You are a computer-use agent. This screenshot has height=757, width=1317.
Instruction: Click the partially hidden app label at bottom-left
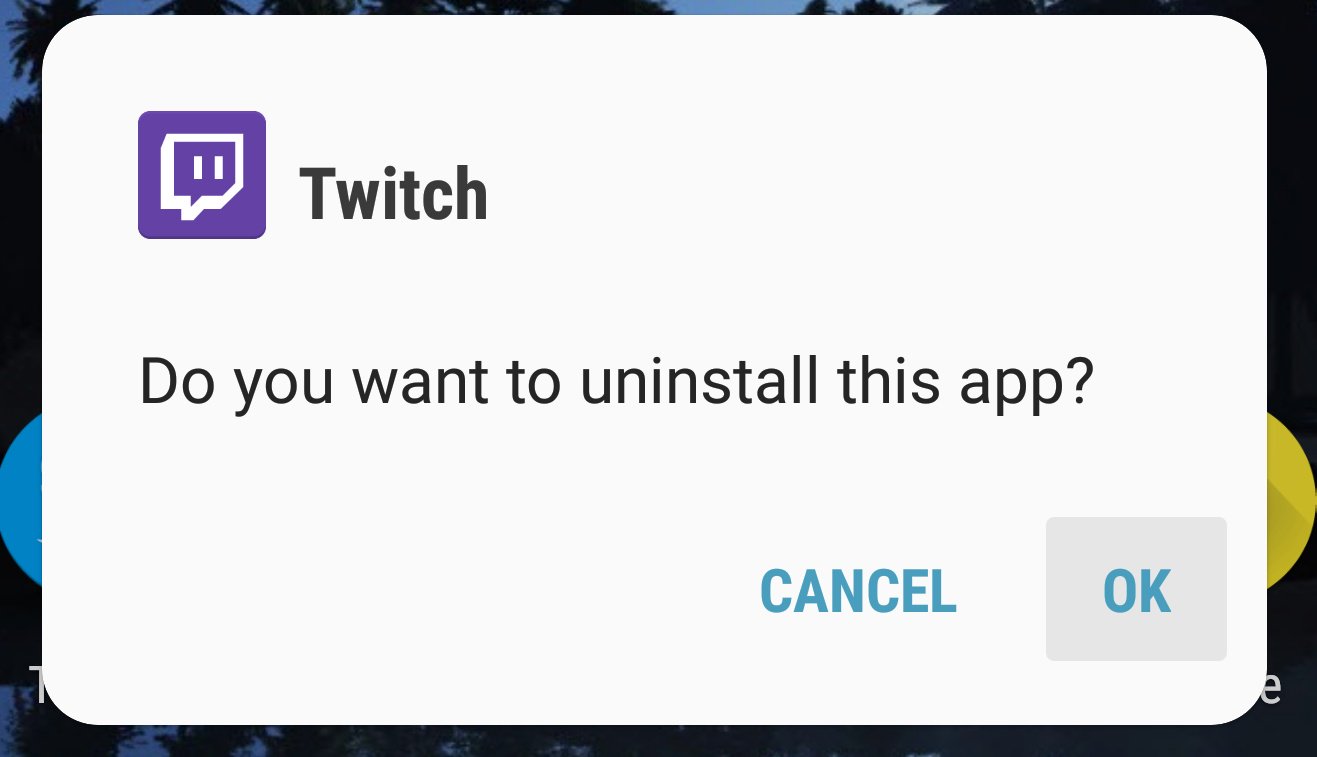[x=34, y=687]
